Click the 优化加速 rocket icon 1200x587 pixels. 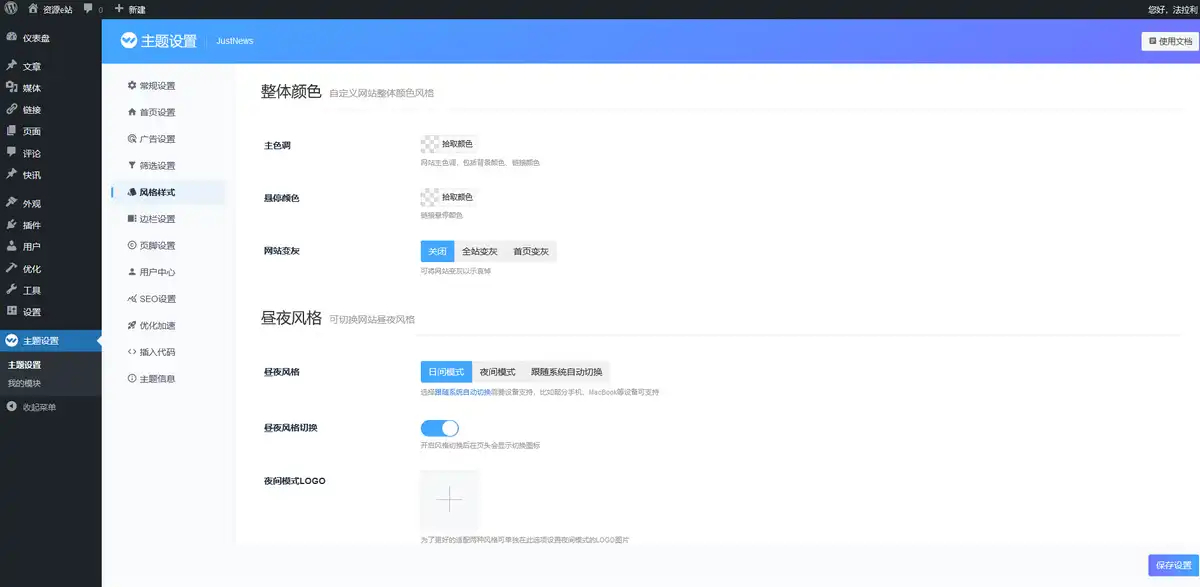(x=132, y=325)
